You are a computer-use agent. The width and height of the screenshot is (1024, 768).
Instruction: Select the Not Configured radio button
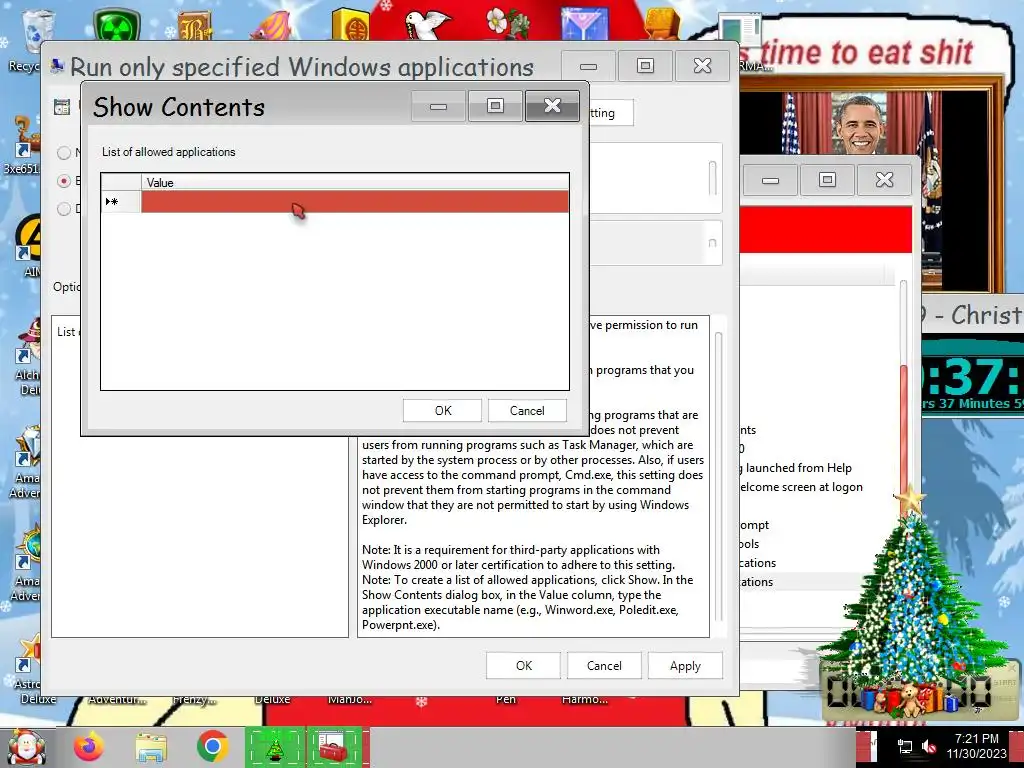[63, 153]
